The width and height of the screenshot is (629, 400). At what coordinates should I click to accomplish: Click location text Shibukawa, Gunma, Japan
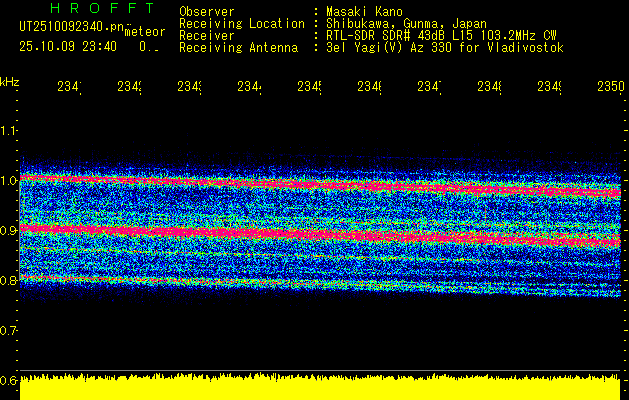coord(406,24)
